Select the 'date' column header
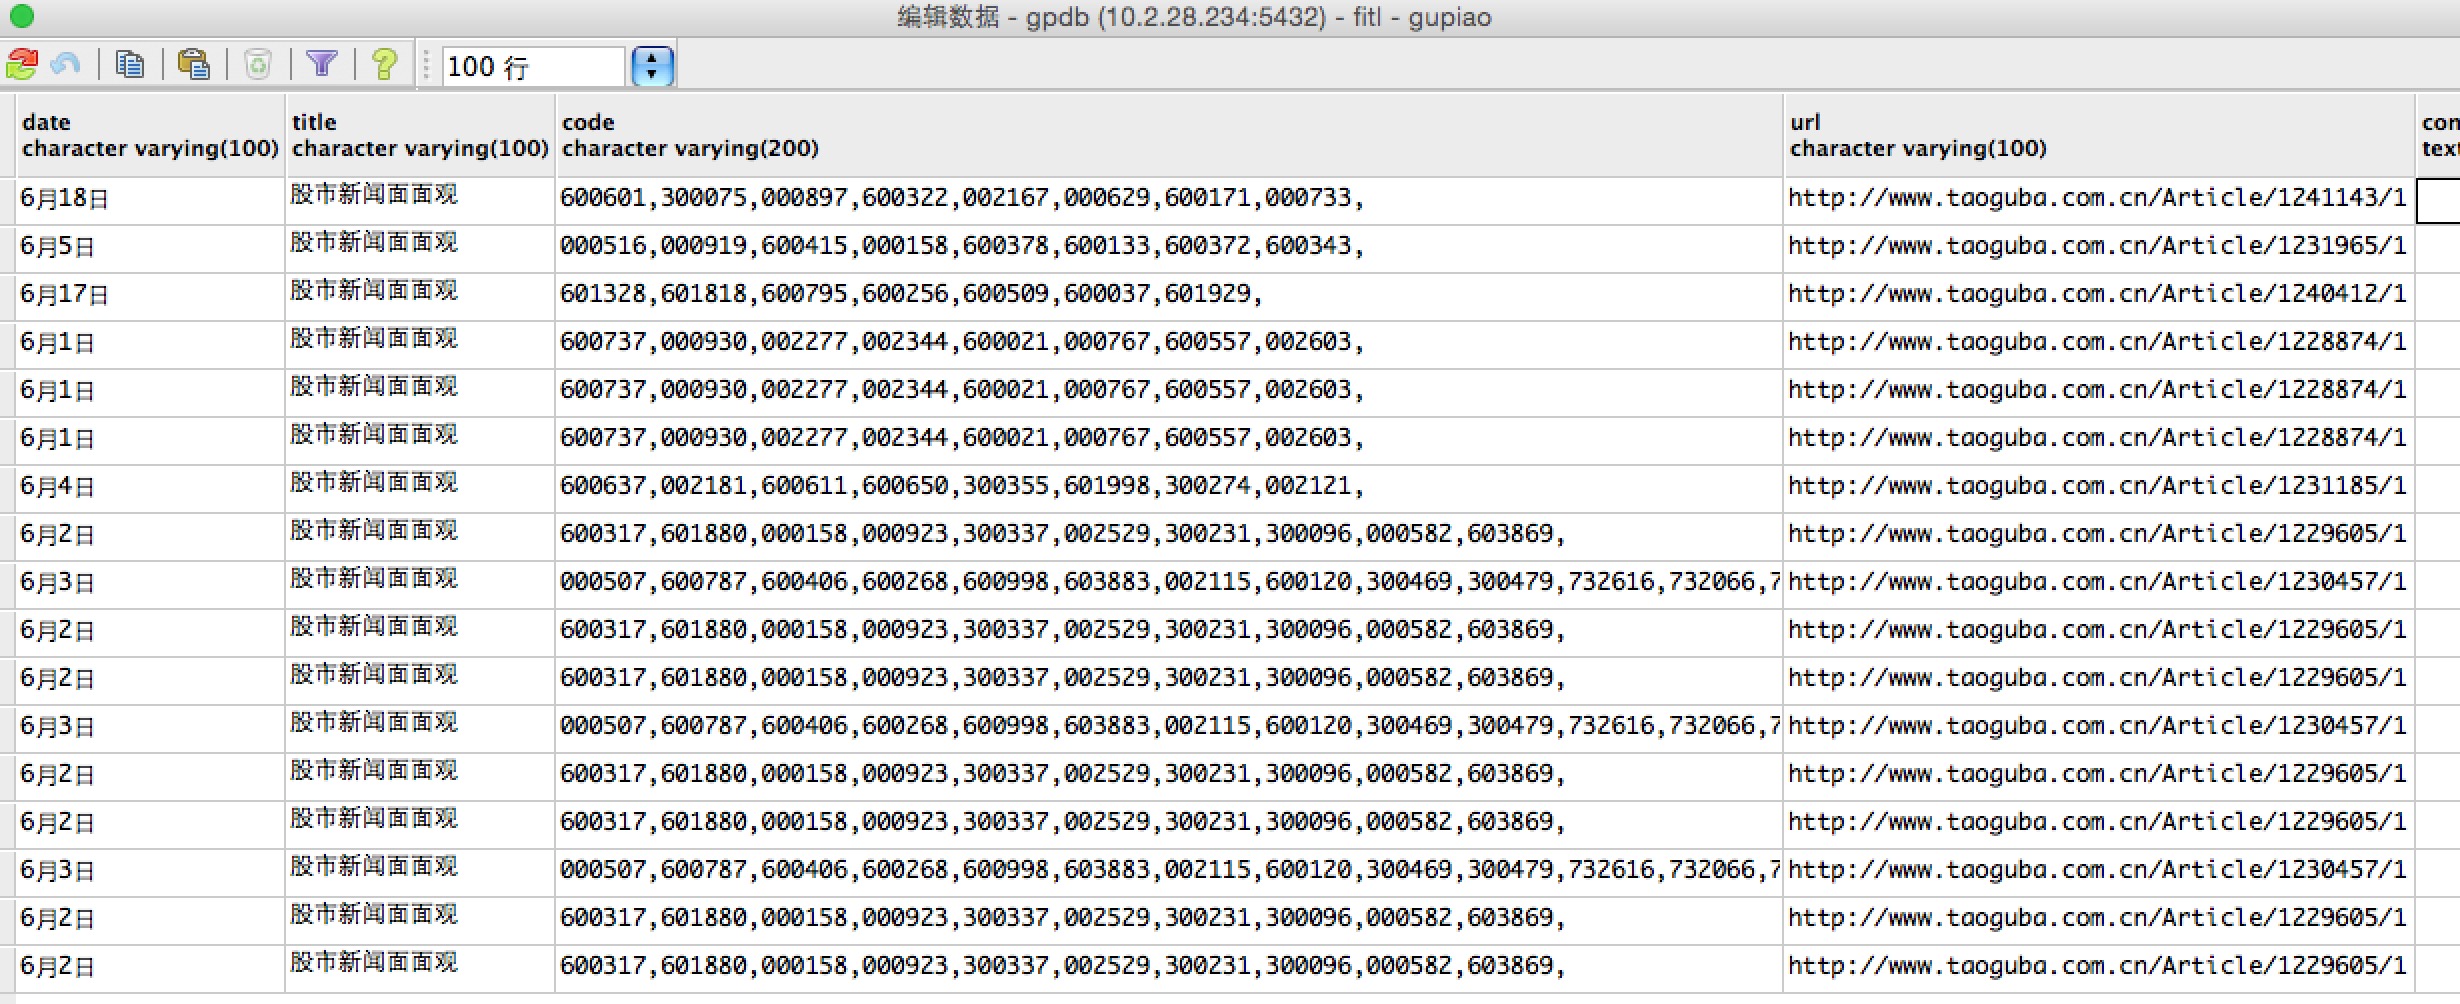This screenshot has height=1004, width=2460. pos(150,135)
